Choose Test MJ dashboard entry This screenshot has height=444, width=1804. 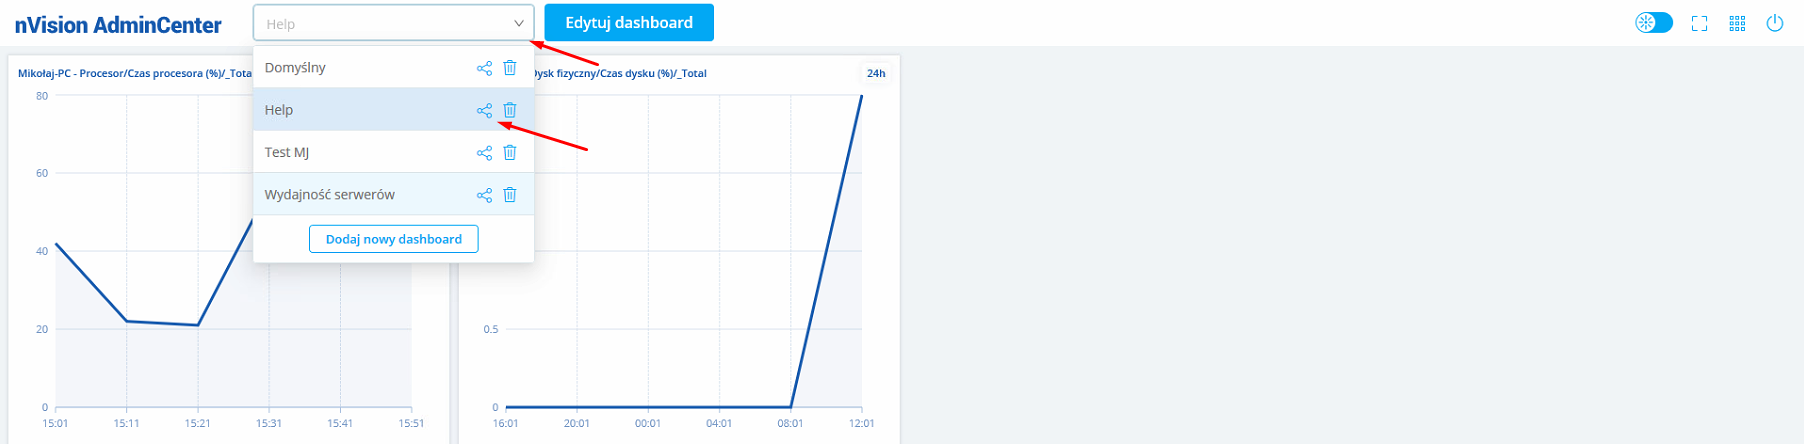pyautogui.click(x=287, y=153)
